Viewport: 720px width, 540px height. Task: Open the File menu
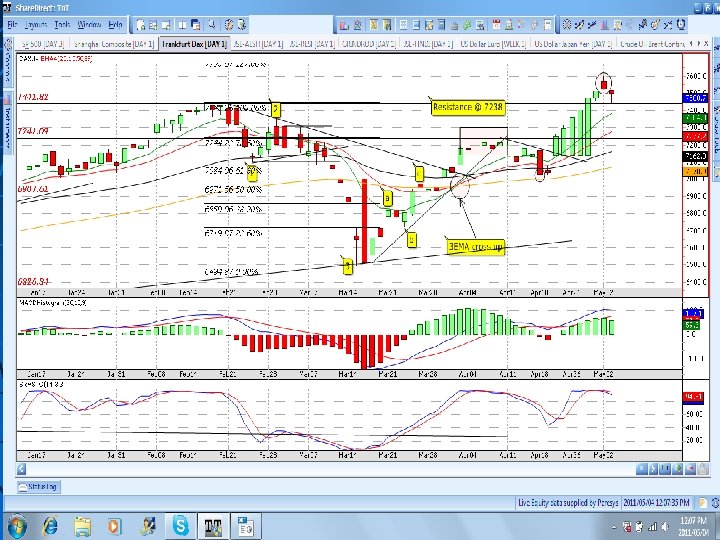click(x=12, y=25)
